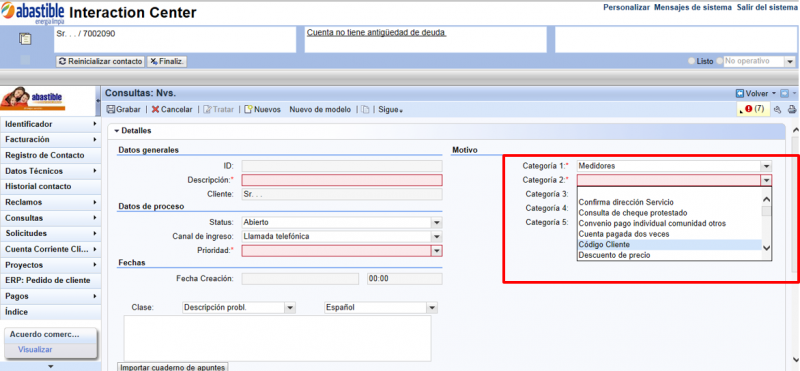Select the Listo radio button
Viewport: 800px width, 371px height.
[691, 61]
